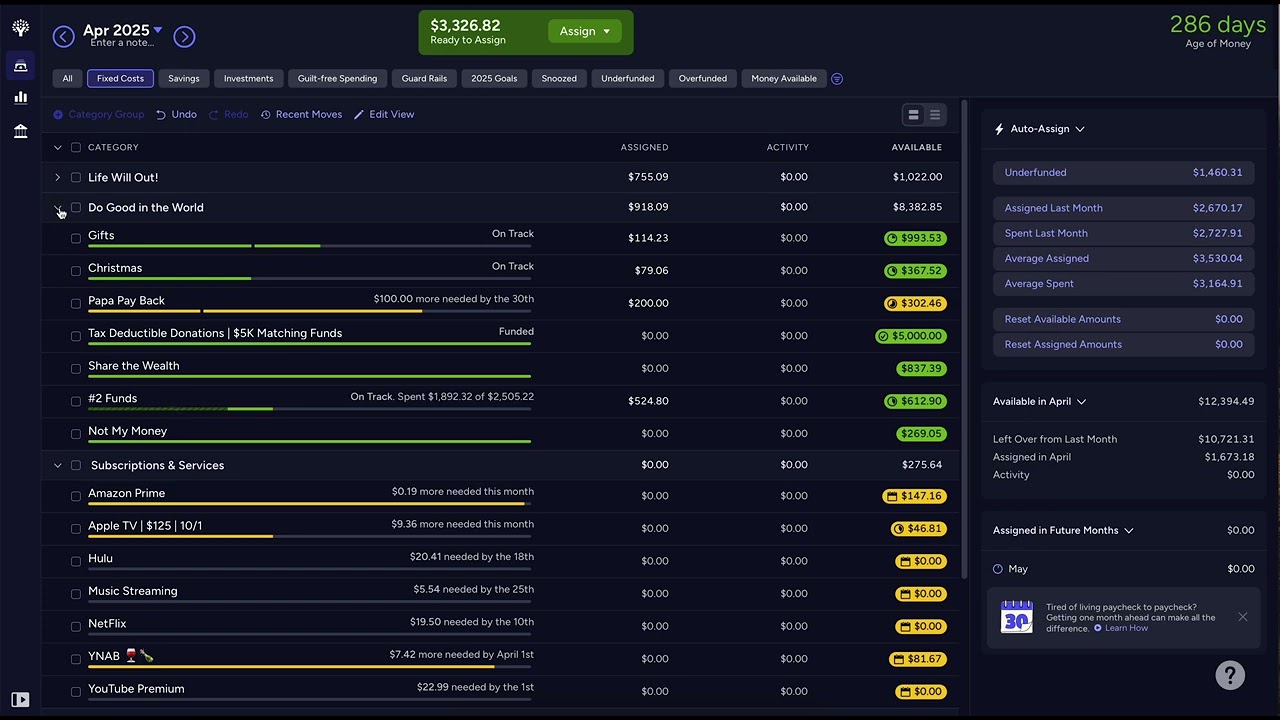Open the filter options icon beside Money Available
1280x720 pixels.
pyautogui.click(x=837, y=79)
